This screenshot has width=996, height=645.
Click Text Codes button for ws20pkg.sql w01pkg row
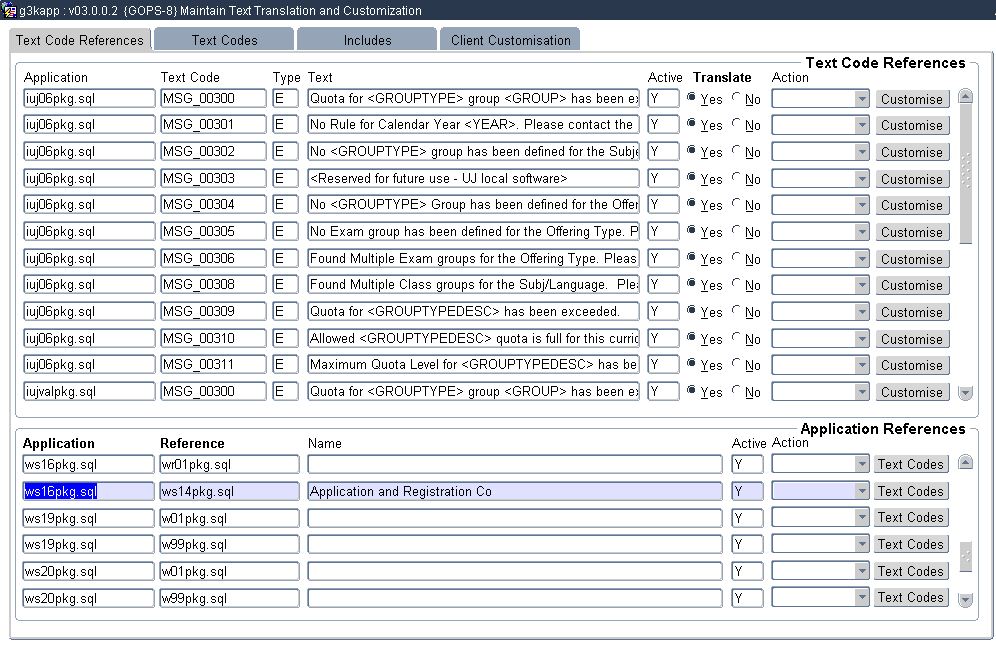click(911, 570)
